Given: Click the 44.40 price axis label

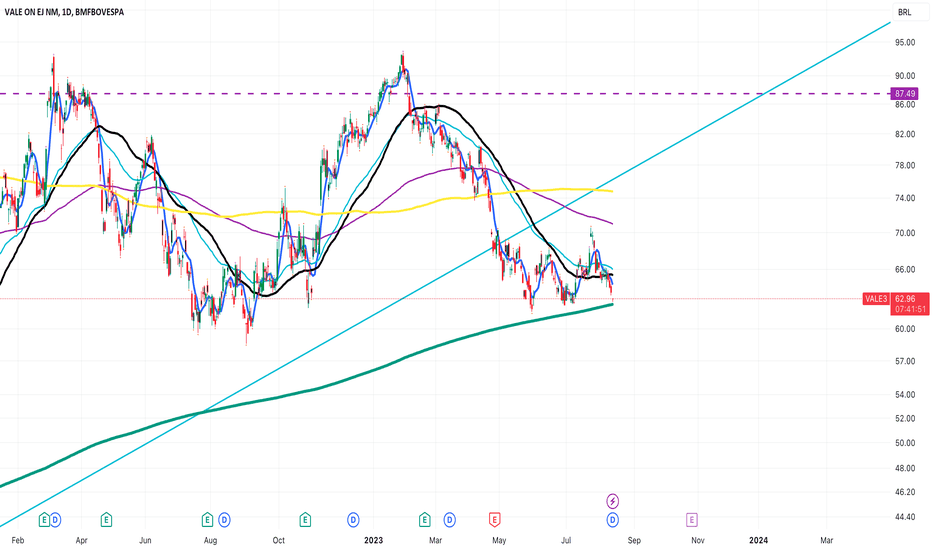Looking at the screenshot, I should [905, 517].
